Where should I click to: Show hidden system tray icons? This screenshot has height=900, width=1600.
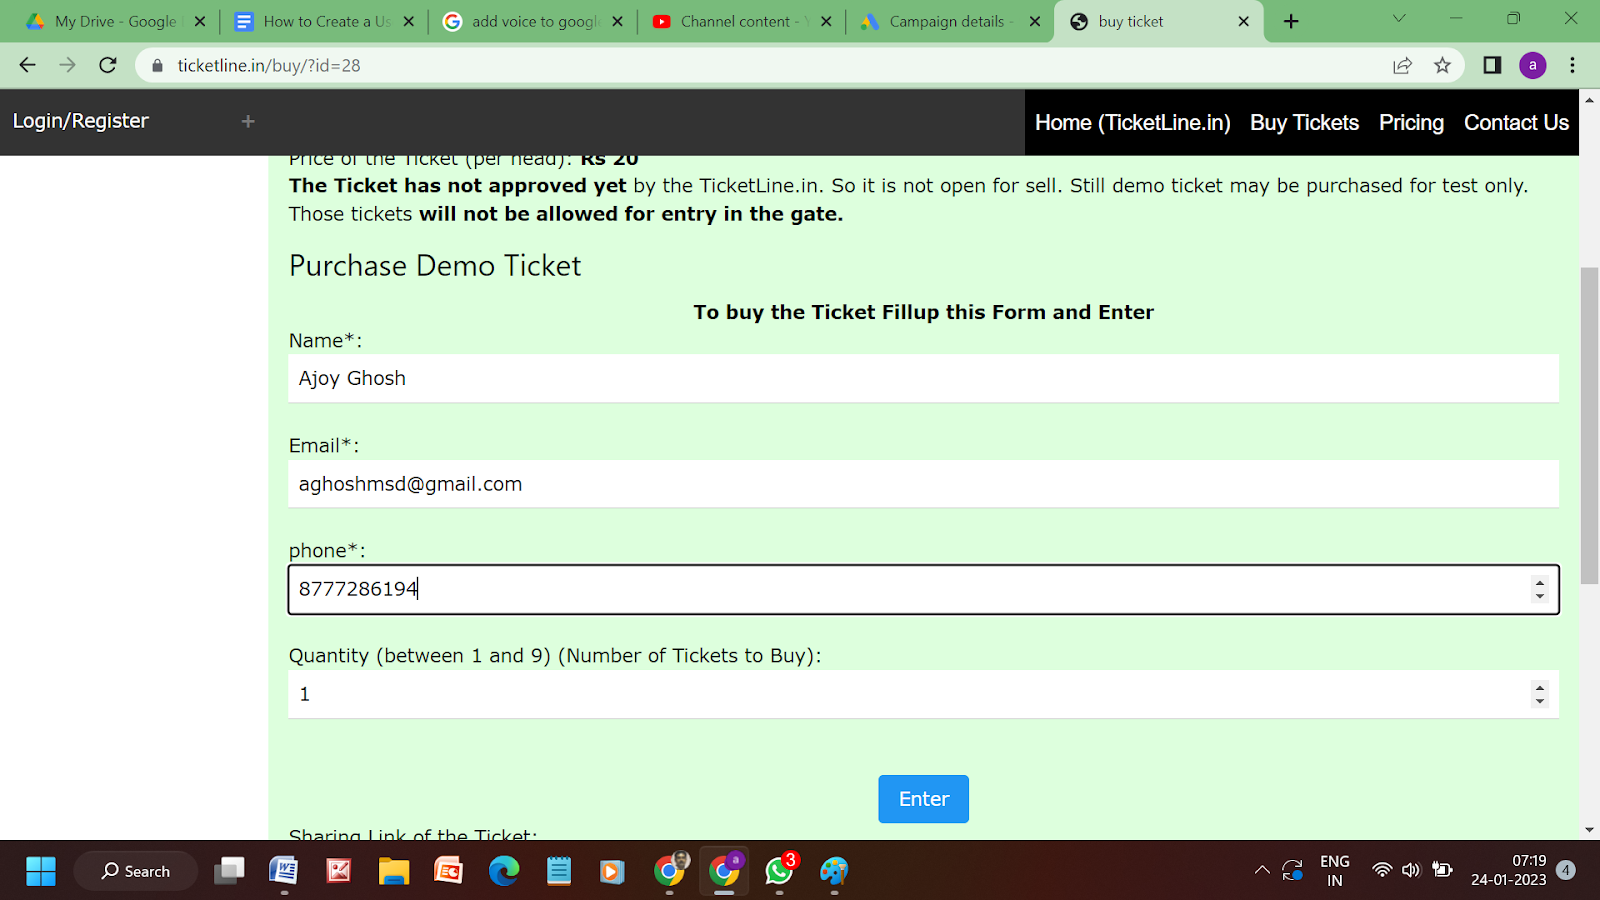click(x=1262, y=870)
